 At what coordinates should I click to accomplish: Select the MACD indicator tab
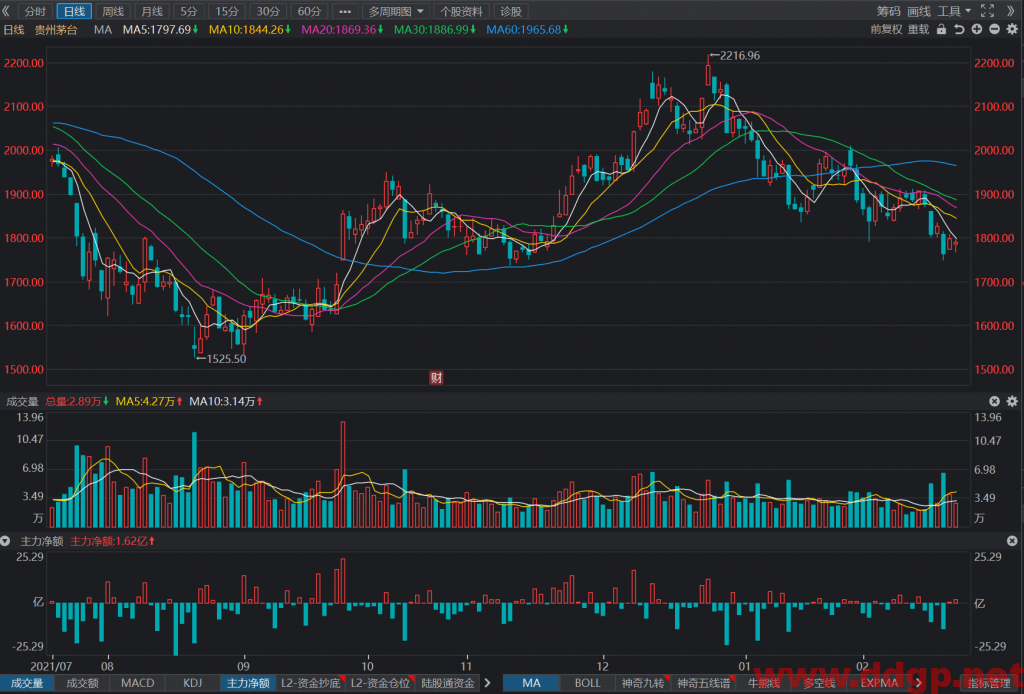138,683
